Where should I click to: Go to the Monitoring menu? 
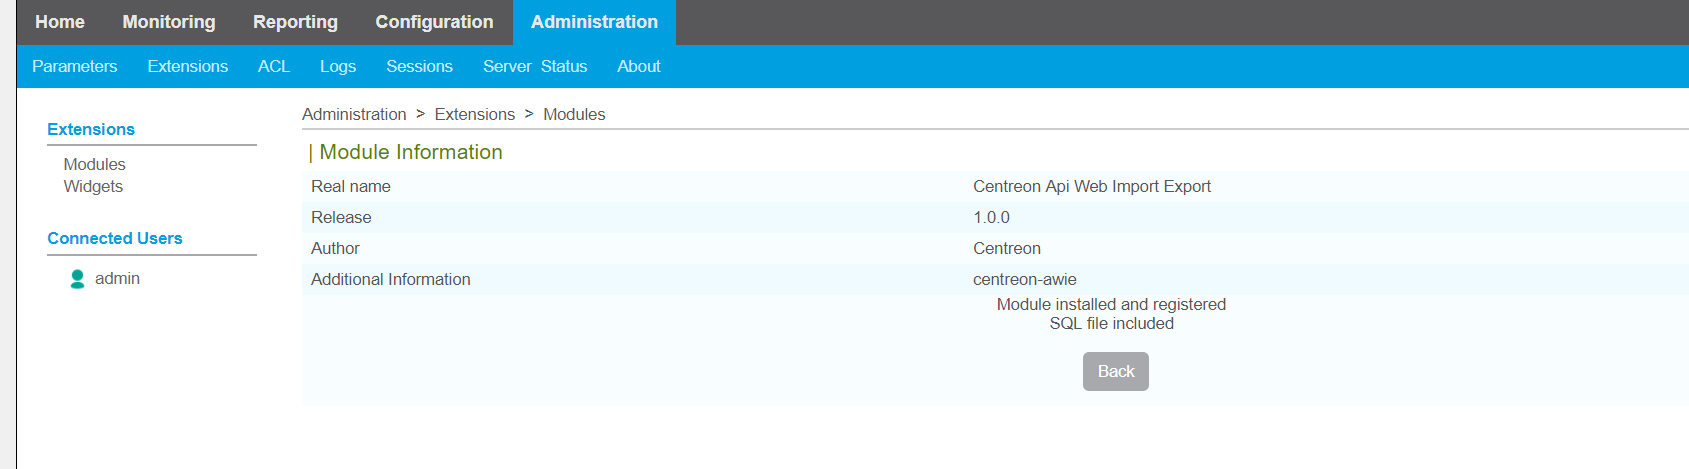point(169,22)
